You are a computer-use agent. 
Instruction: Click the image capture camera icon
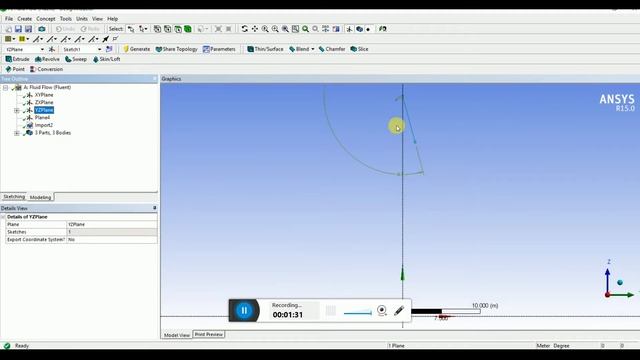(x=42, y=29)
